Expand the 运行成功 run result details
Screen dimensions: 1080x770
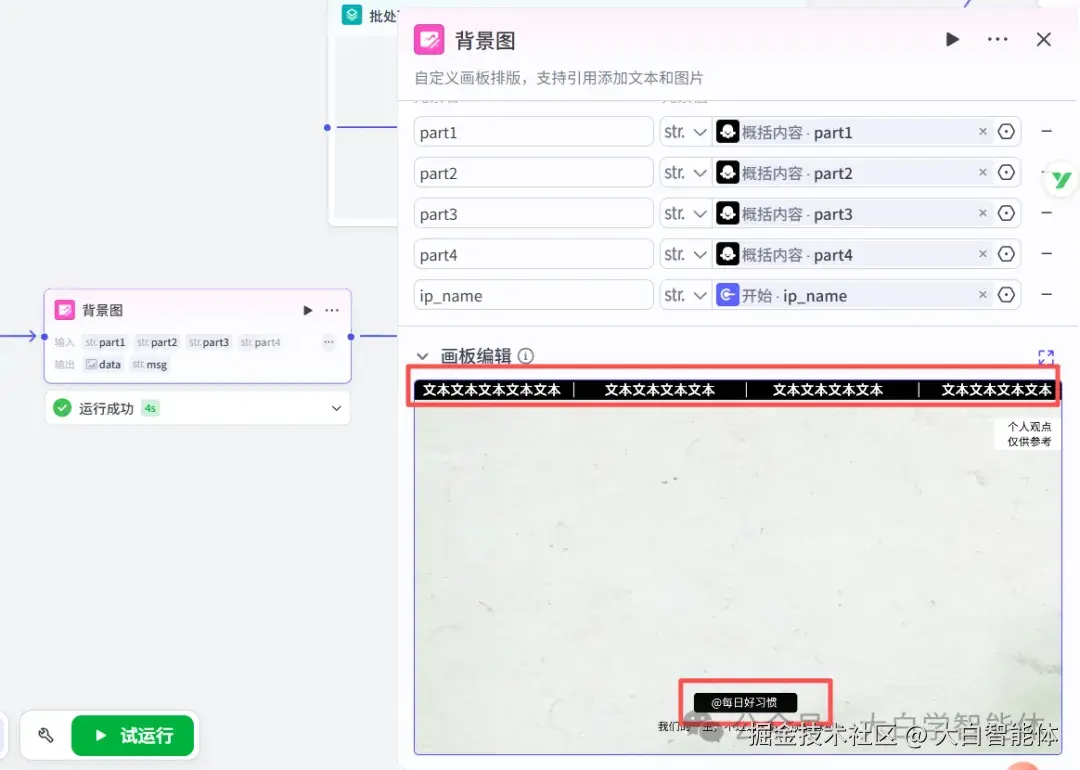pos(337,408)
